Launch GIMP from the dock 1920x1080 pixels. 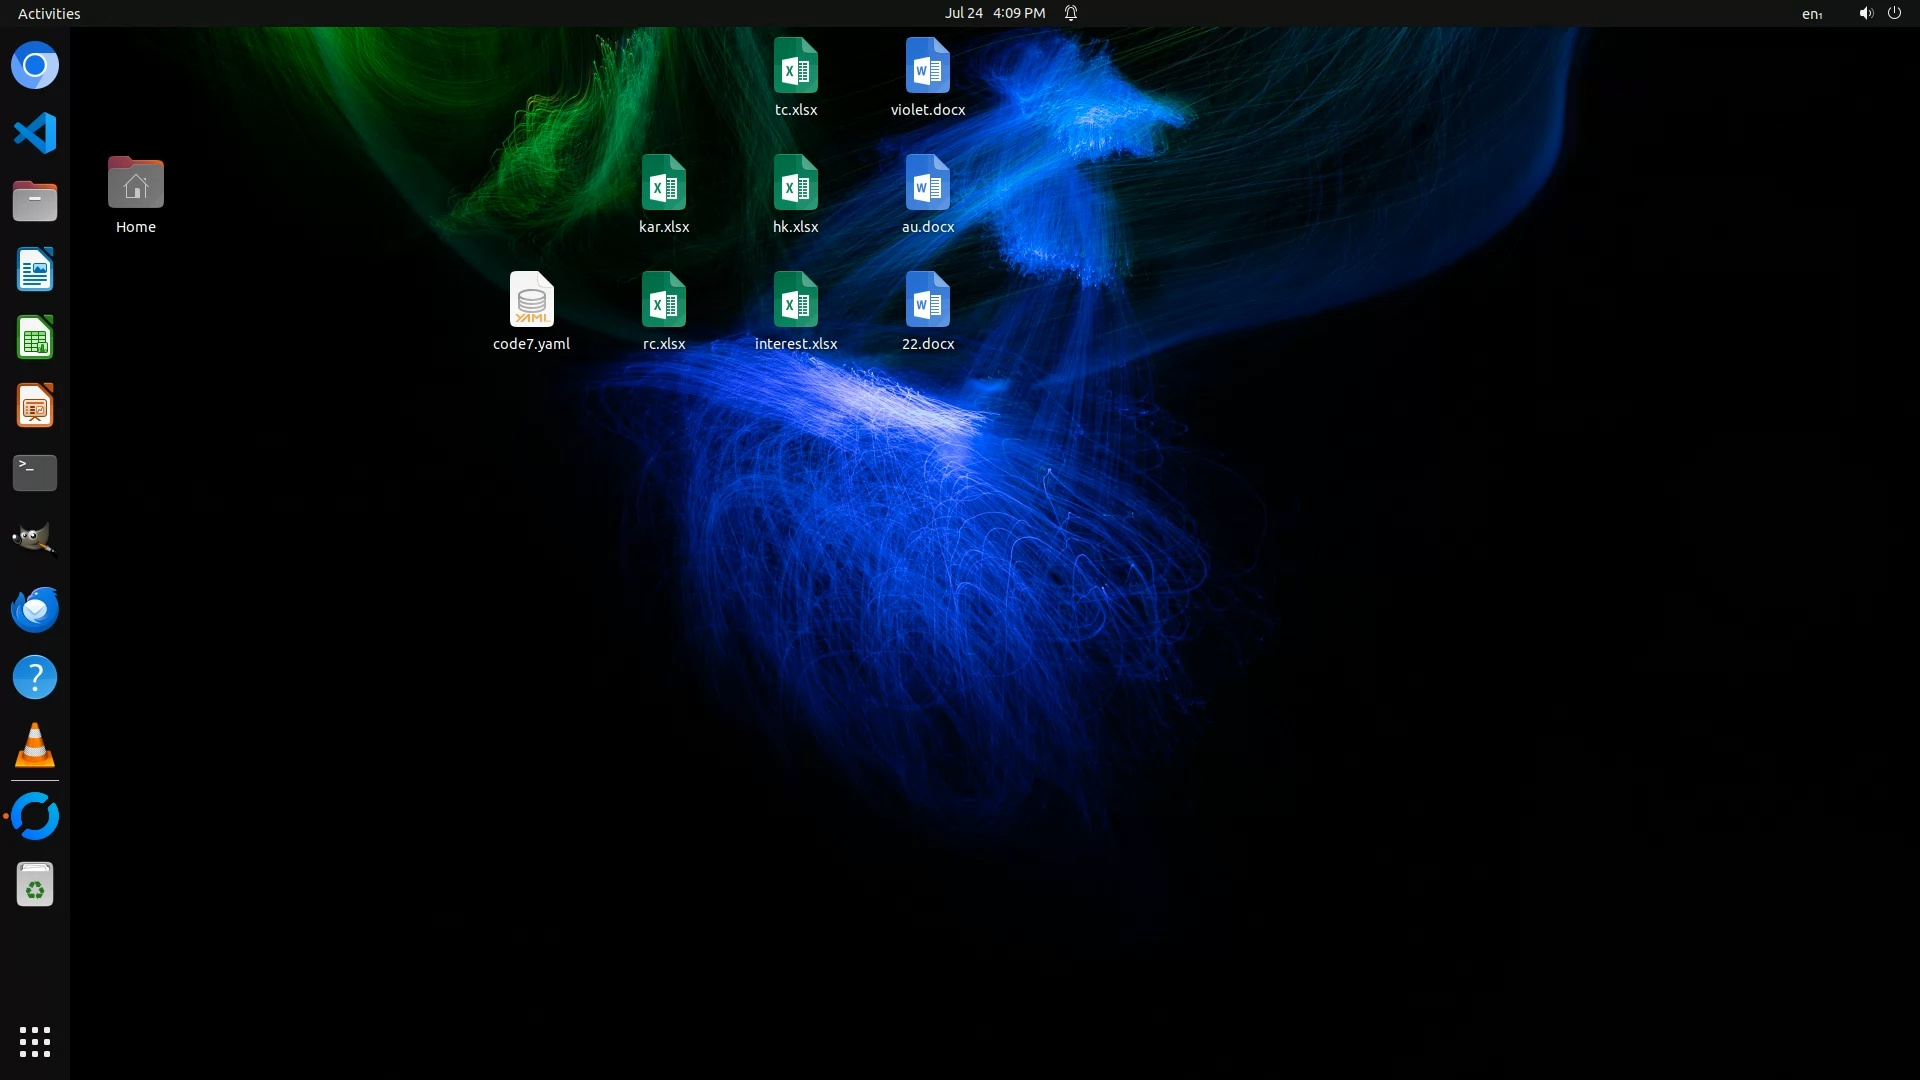35,540
